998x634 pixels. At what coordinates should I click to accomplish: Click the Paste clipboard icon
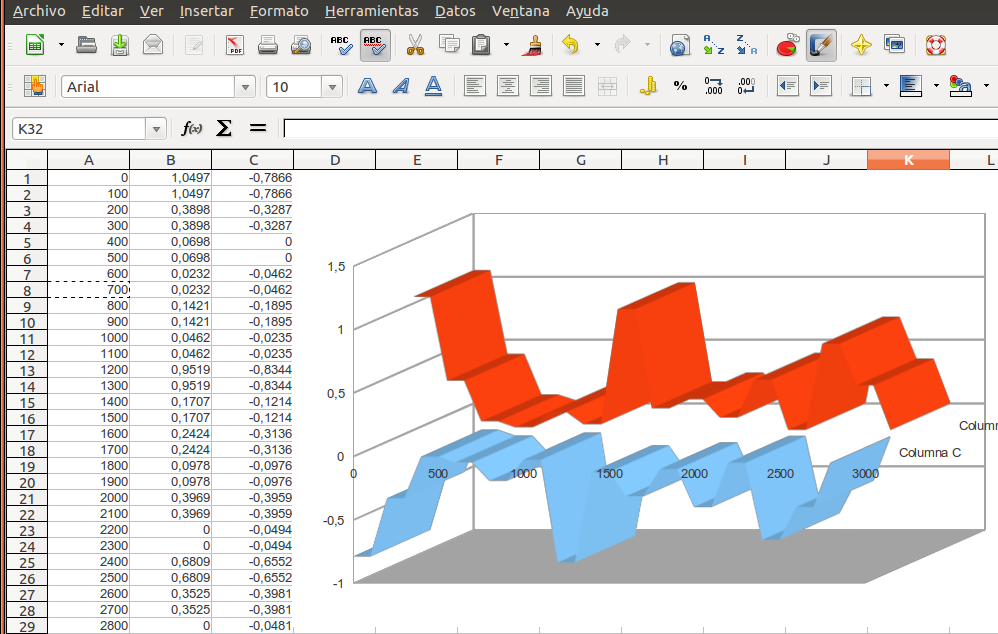(481, 45)
